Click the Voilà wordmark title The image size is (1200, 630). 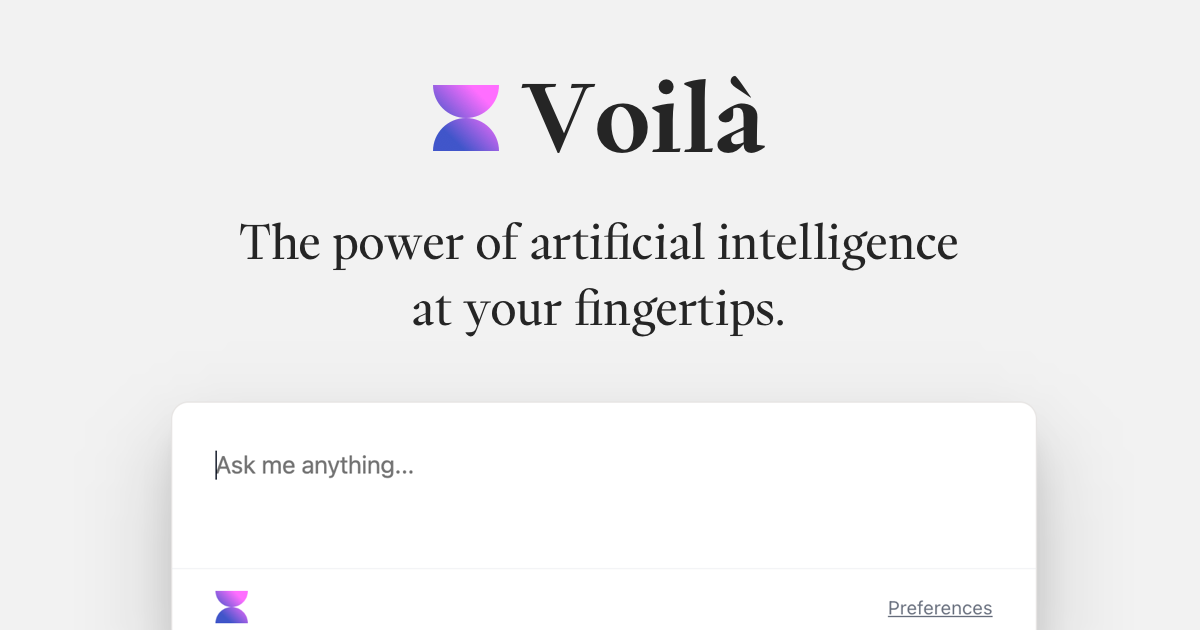pos(643,117)
